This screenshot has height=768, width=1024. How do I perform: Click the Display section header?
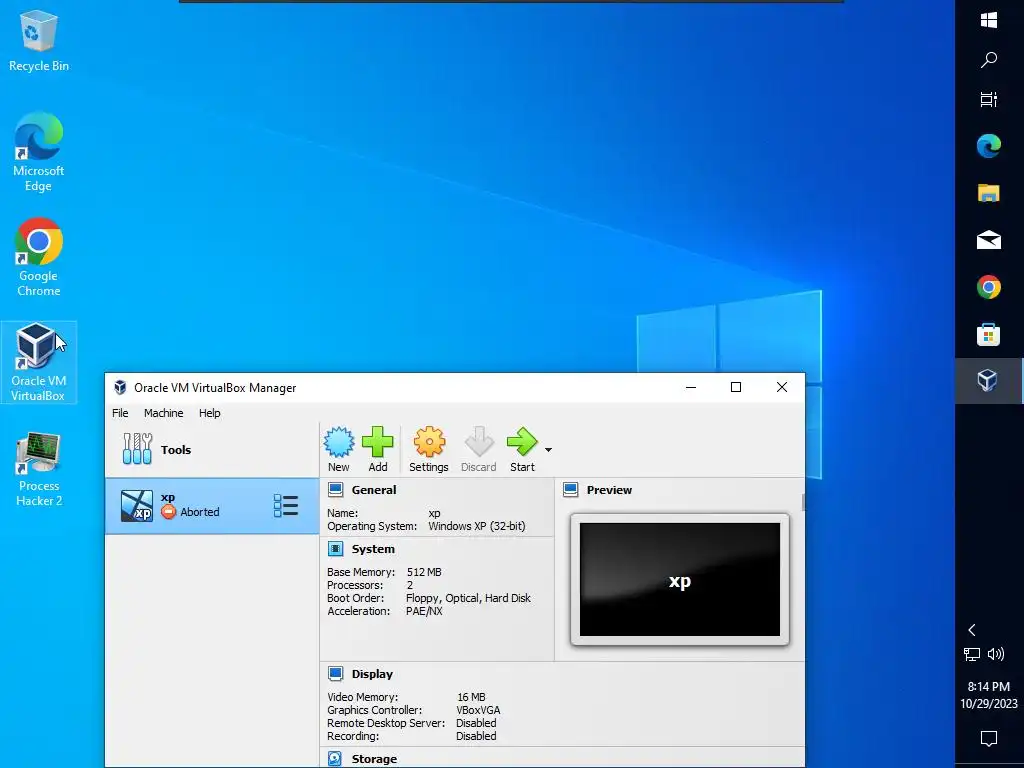pos(372,674)
